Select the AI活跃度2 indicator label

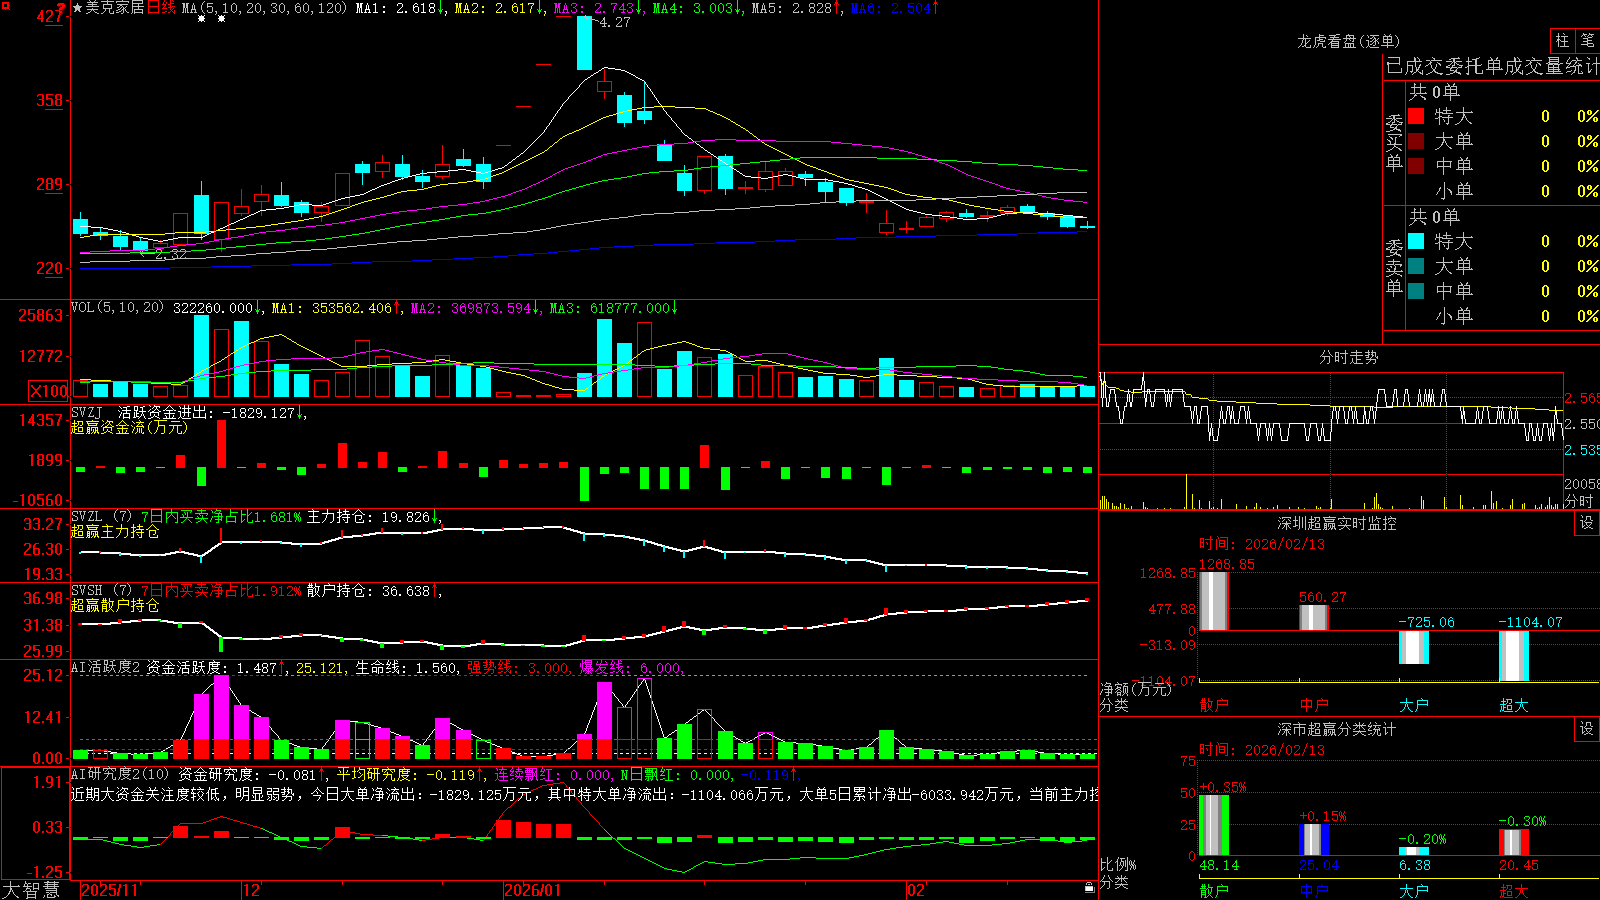(x=106, y=668)
